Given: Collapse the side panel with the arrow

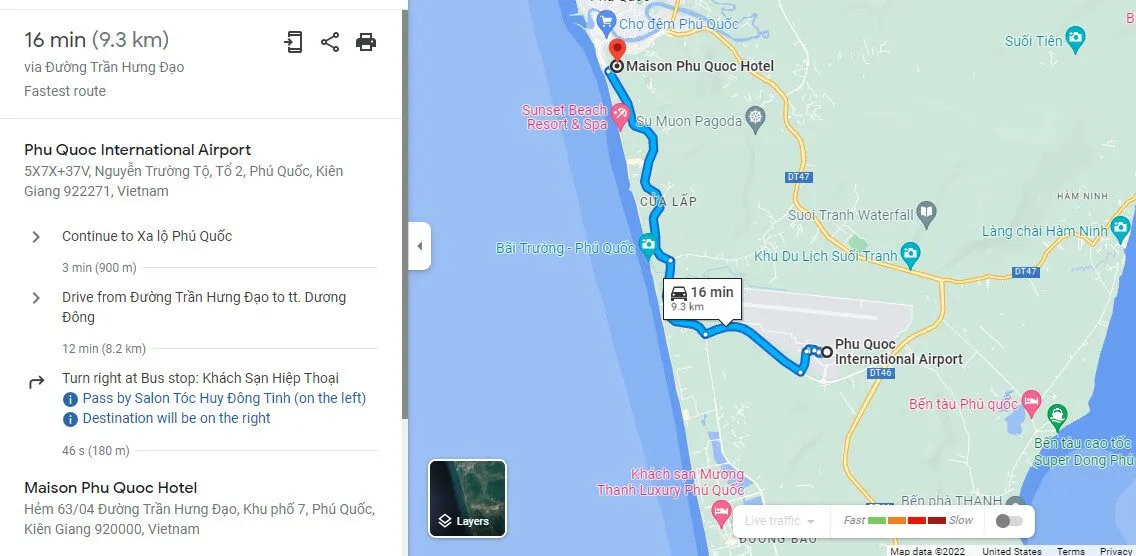Looking at the screenshot, I should click(x=419, y=246).
